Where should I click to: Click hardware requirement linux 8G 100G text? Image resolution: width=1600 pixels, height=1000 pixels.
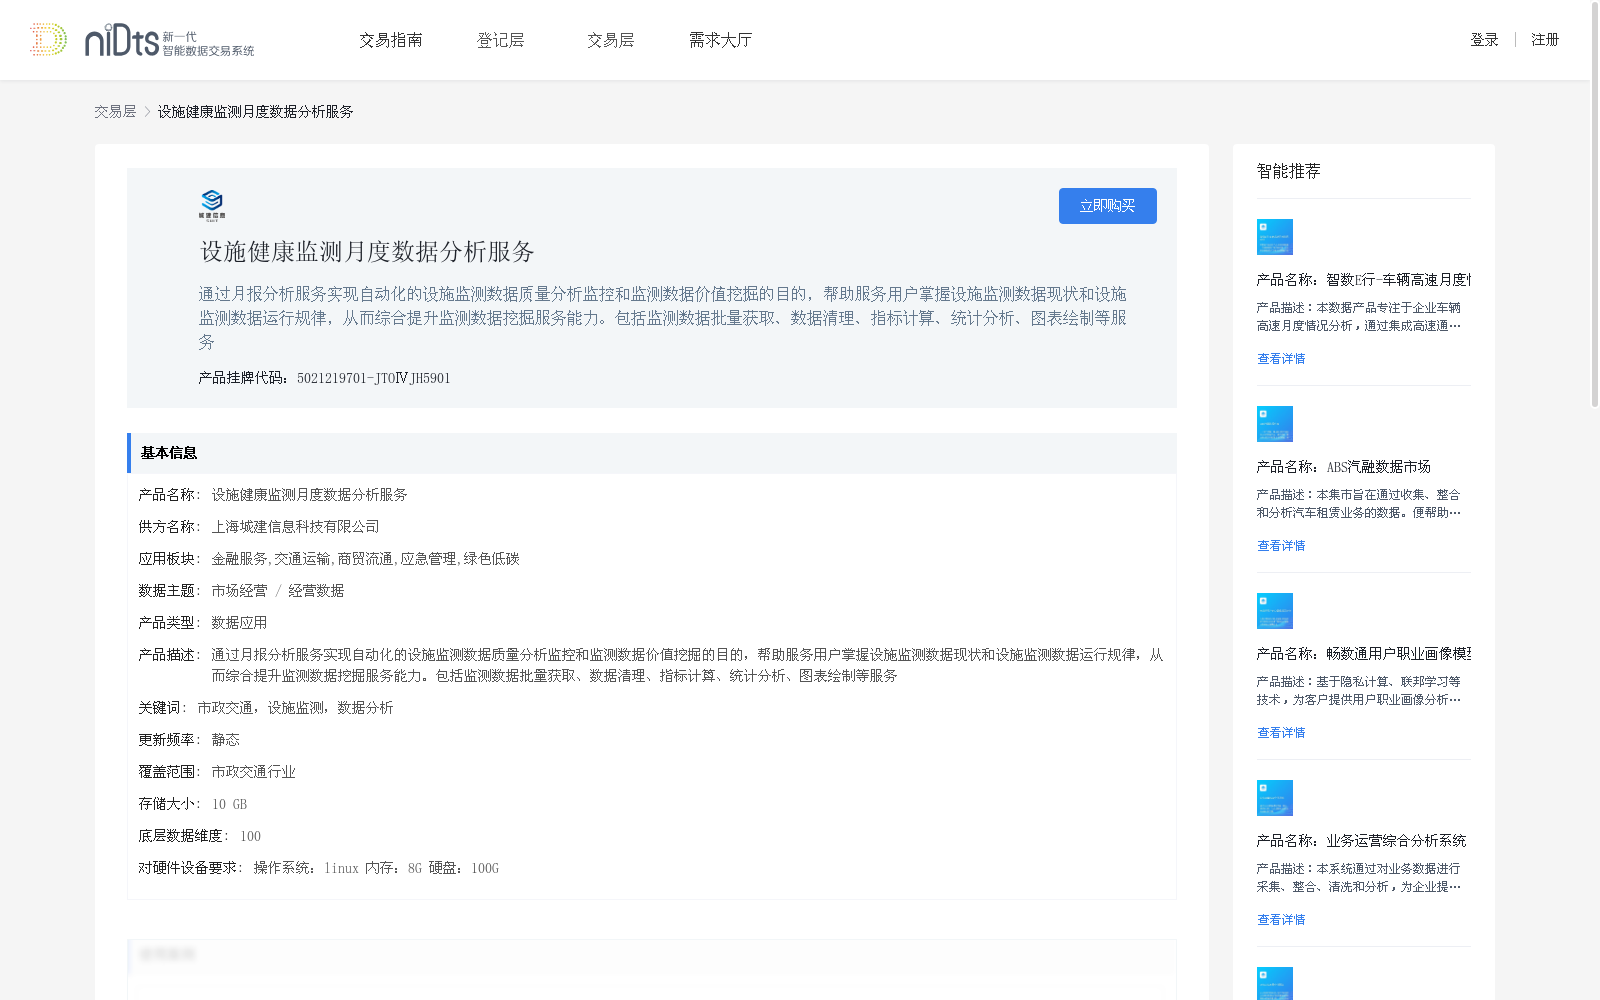tap(376, 868)
